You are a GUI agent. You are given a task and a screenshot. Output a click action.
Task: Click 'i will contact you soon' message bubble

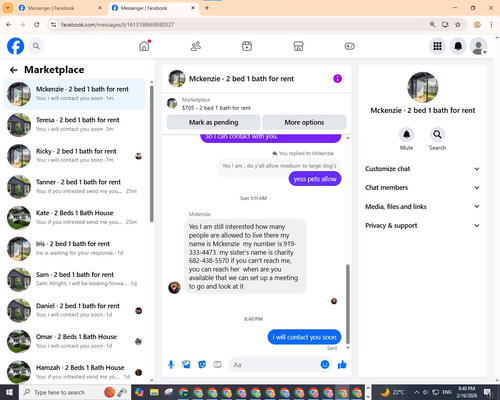pyautogui.click(x=304, y=337)
